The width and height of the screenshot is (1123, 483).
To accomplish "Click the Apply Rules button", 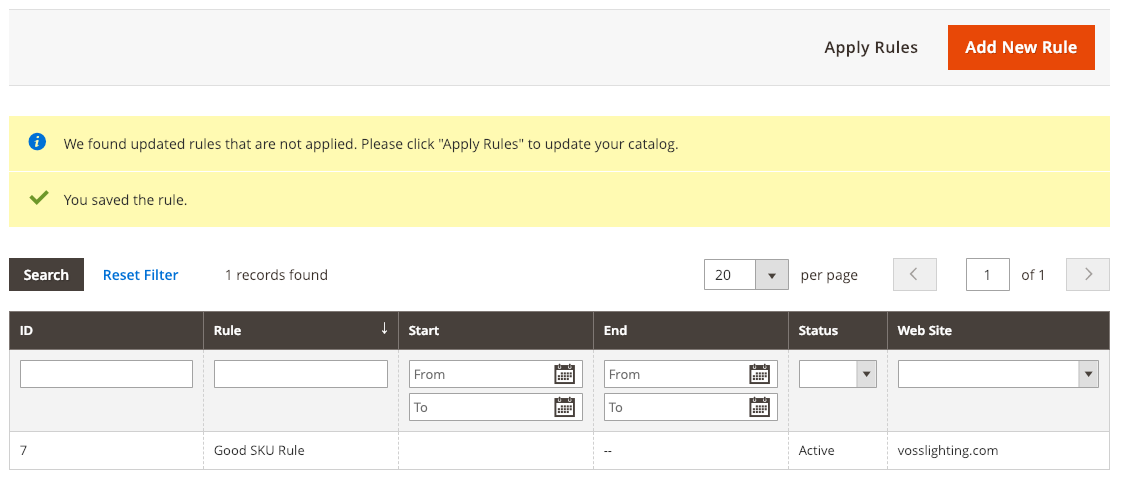I will [x=871, y=47].
